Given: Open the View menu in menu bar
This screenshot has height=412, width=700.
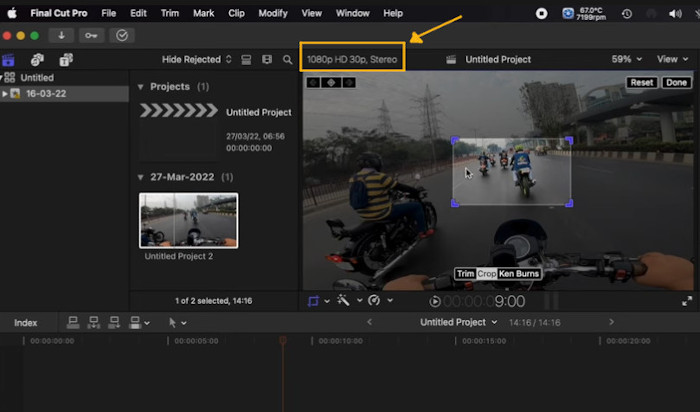Looking at the screenshot, I should 312,13.
